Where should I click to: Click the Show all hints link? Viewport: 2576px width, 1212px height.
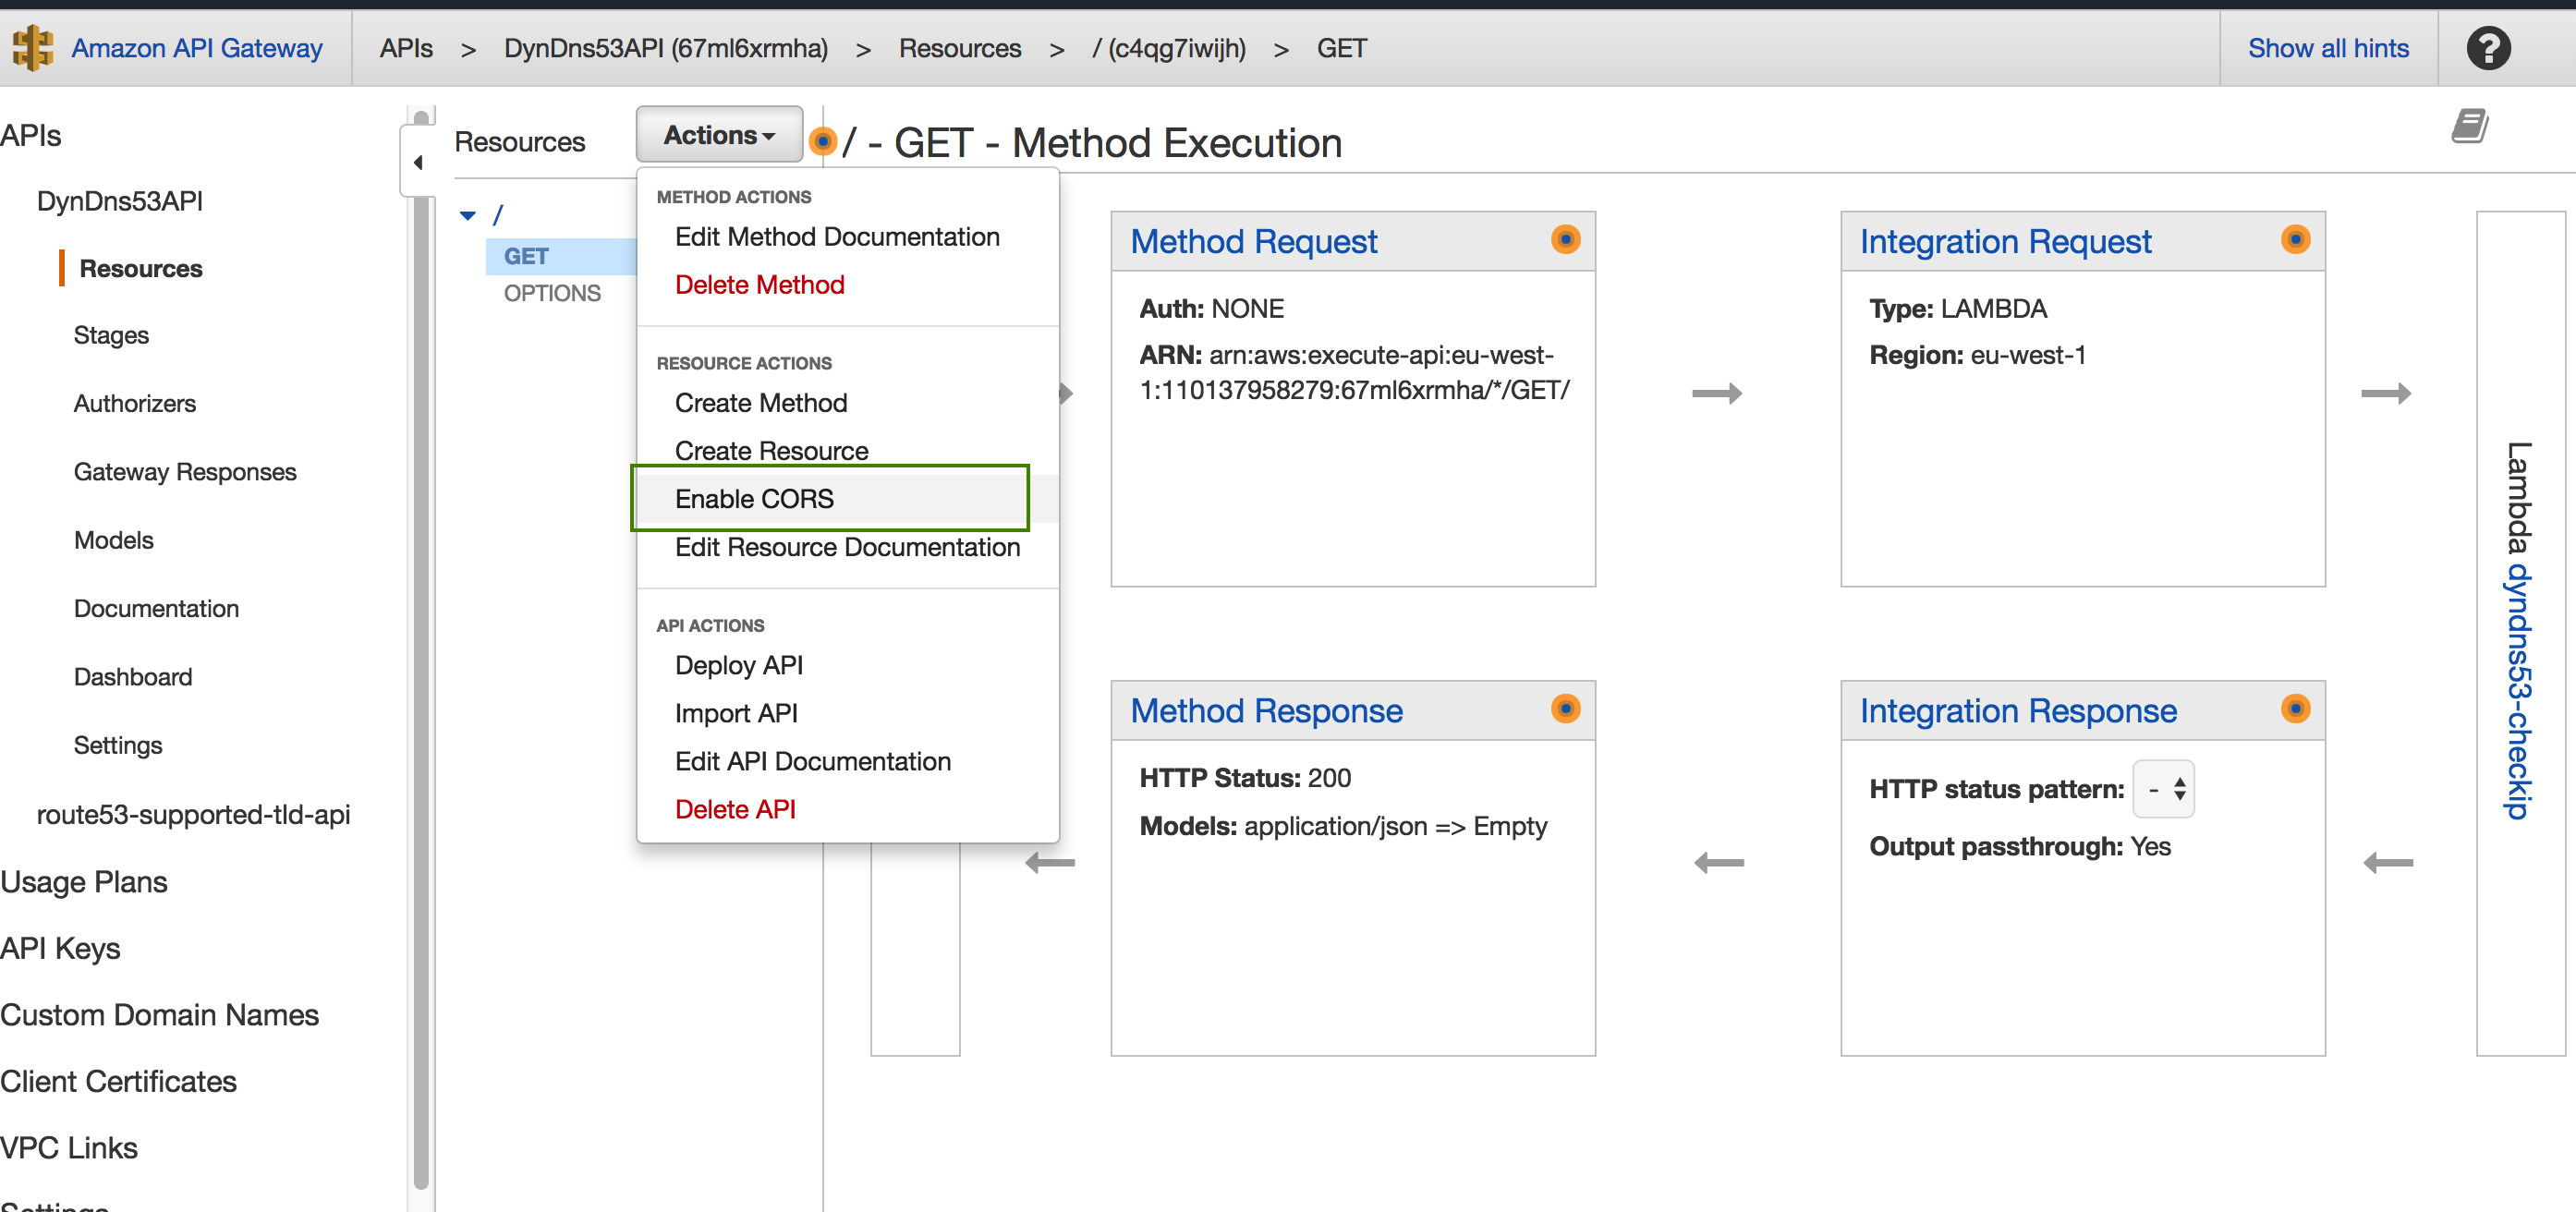[x=2327, y=48]
